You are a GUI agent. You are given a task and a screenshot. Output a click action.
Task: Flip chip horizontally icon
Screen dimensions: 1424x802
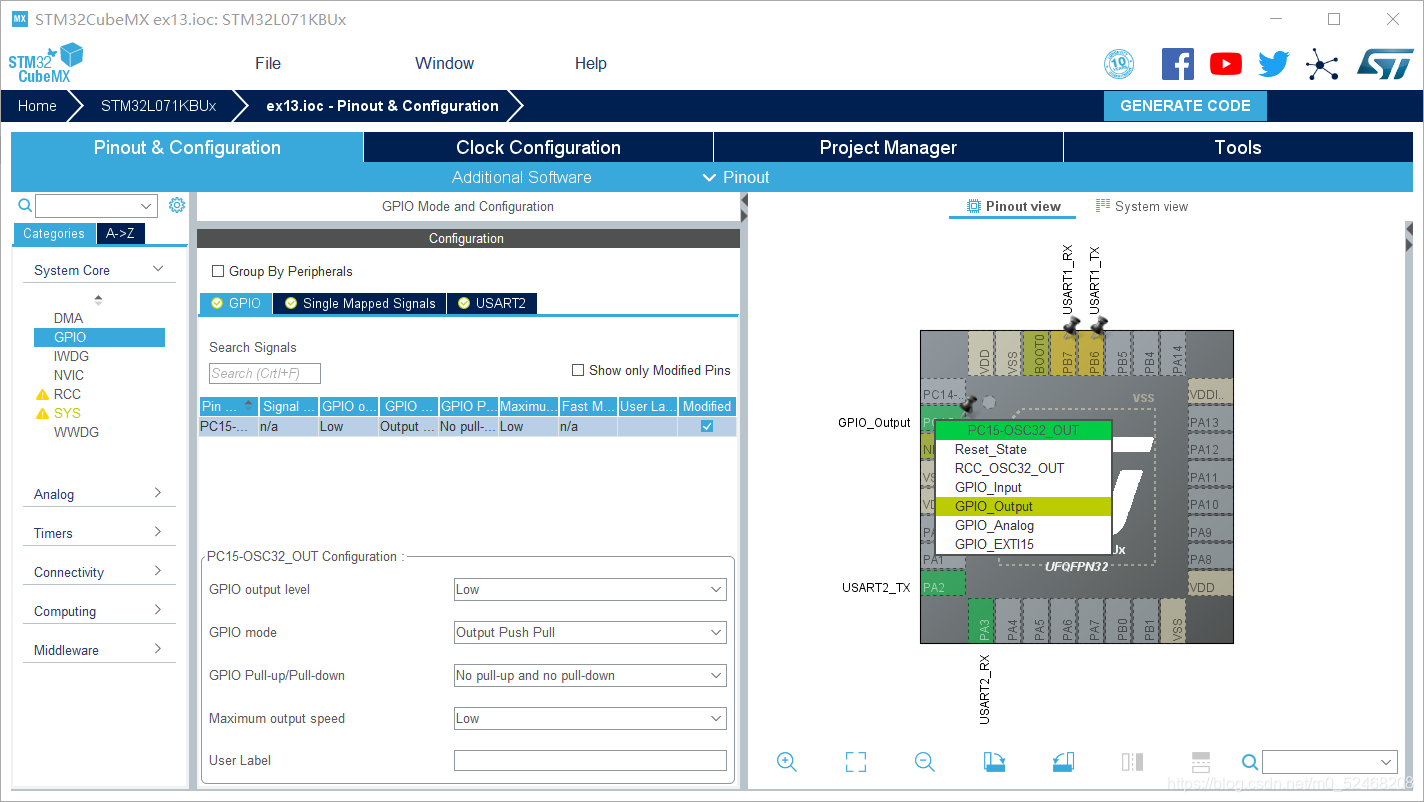[x=1132, y=762]
